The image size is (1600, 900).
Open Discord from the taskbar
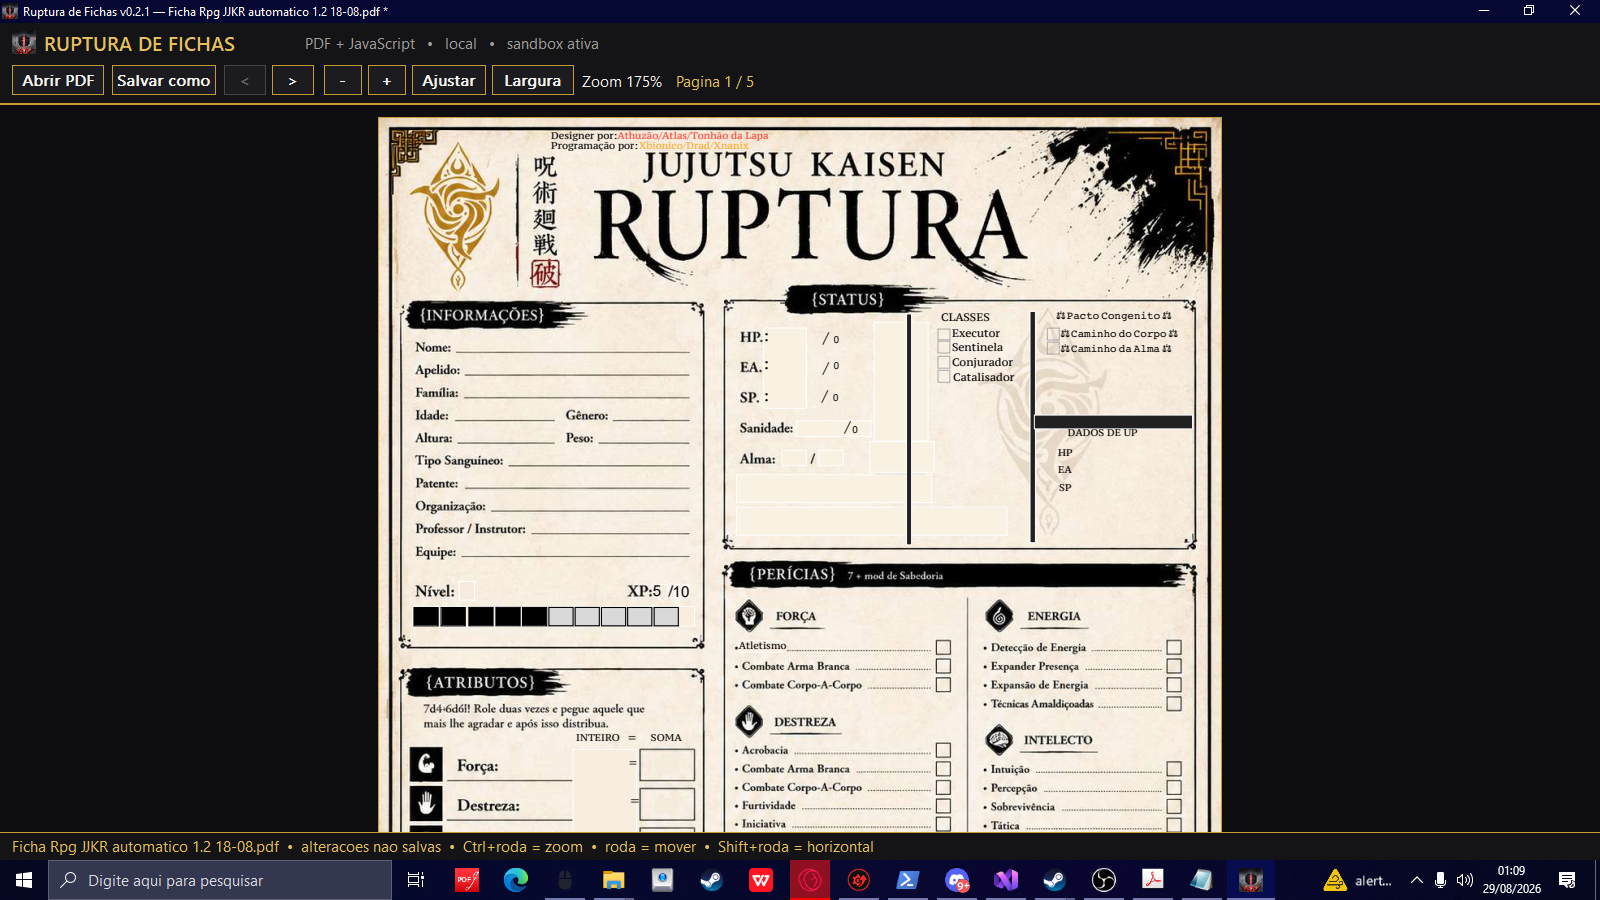point(957,880)
